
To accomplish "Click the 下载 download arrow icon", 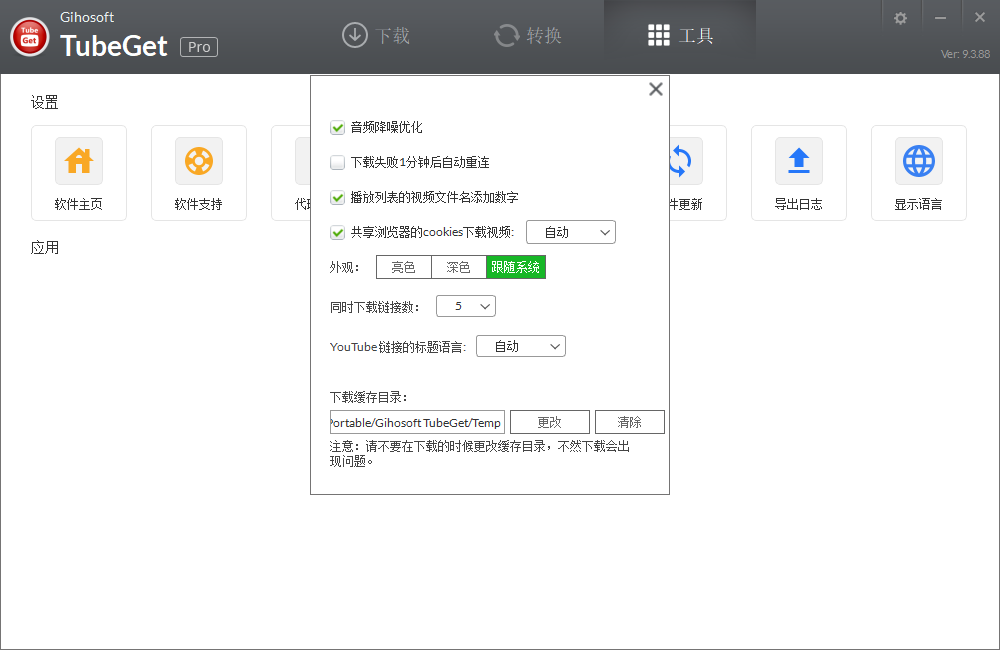I will pos(354,34).
